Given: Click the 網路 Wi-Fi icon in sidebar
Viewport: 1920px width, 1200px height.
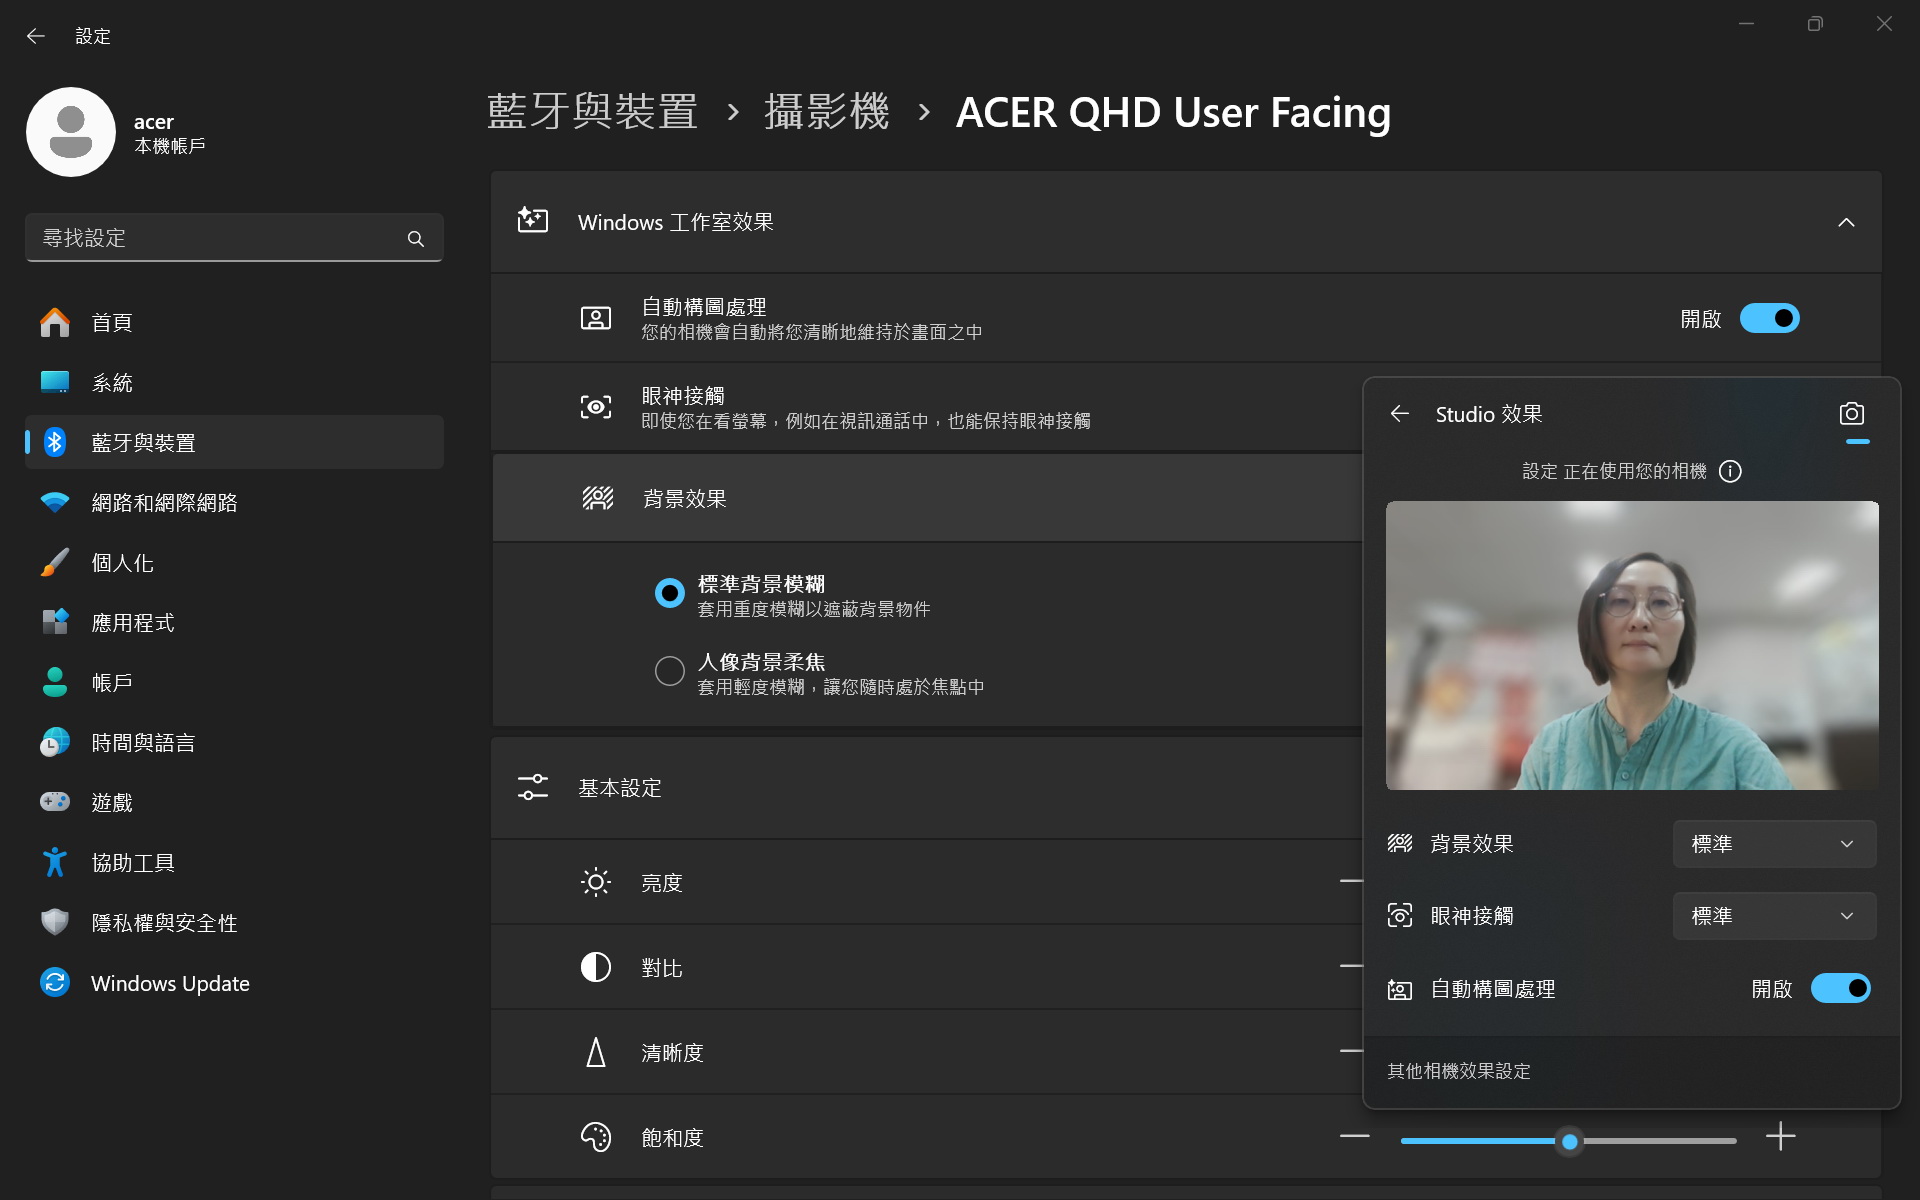Looking at the screenshot, I should click(55, 502).
